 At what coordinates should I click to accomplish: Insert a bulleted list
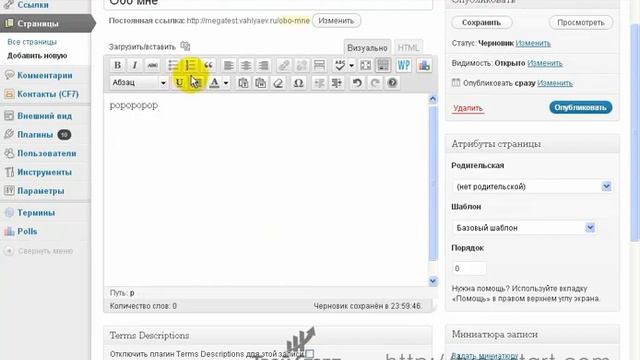[x=173, y=65]
